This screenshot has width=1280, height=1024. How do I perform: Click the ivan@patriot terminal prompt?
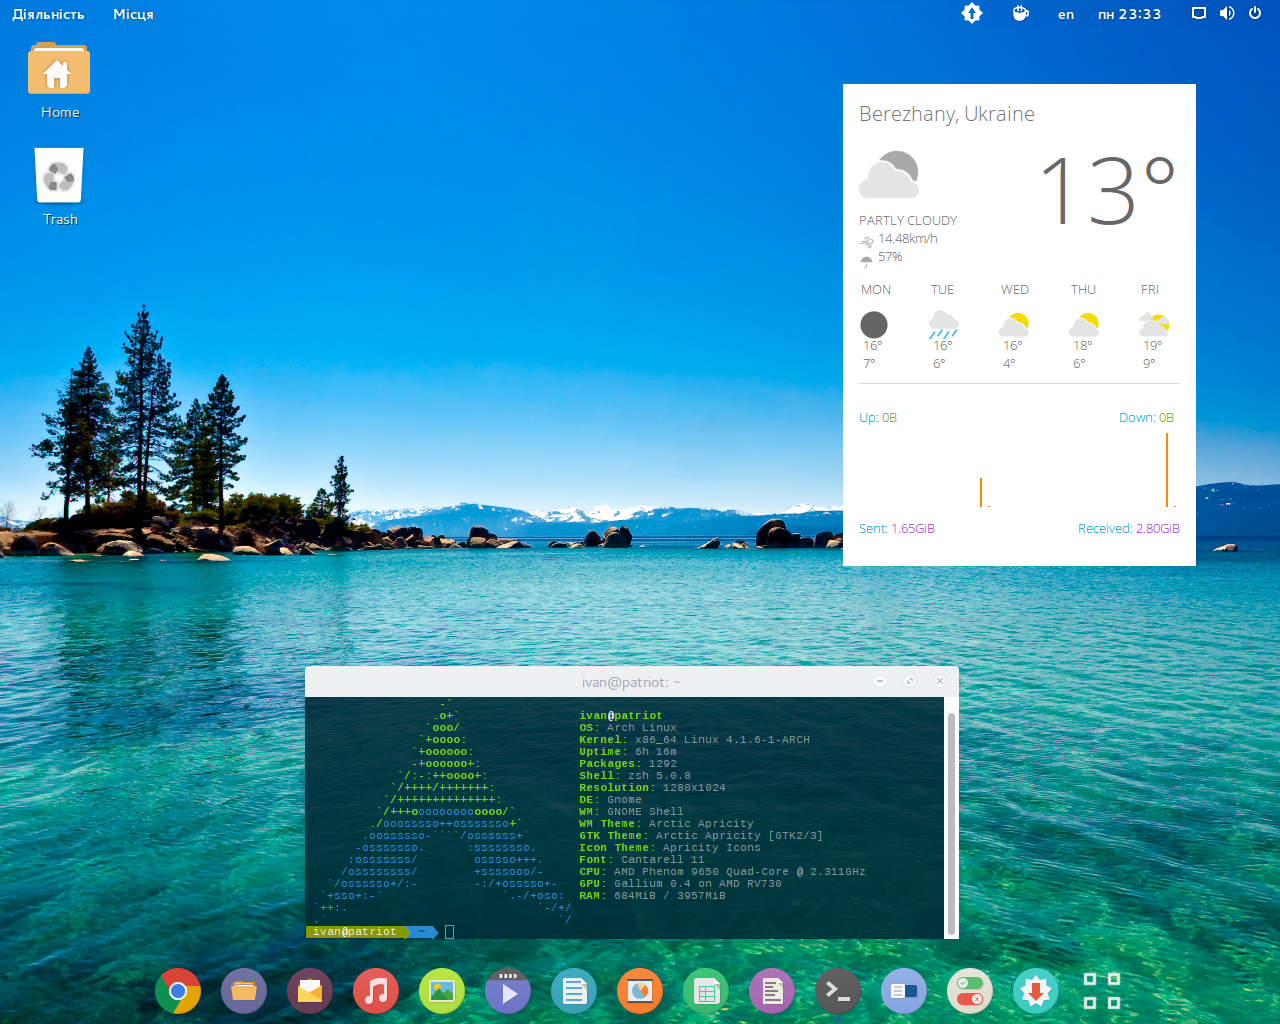(354, 932)
